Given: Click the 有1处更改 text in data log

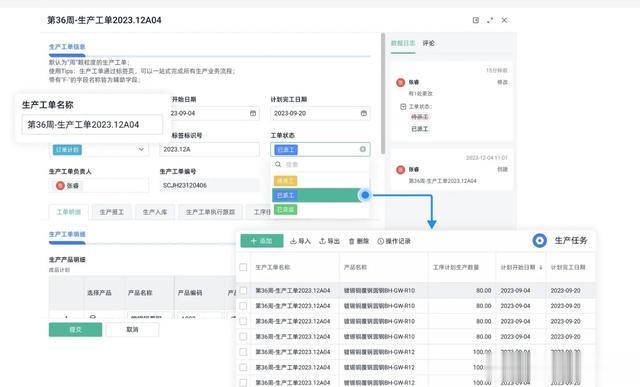Looking at the screenshot, I should click(x=420, y=93).
